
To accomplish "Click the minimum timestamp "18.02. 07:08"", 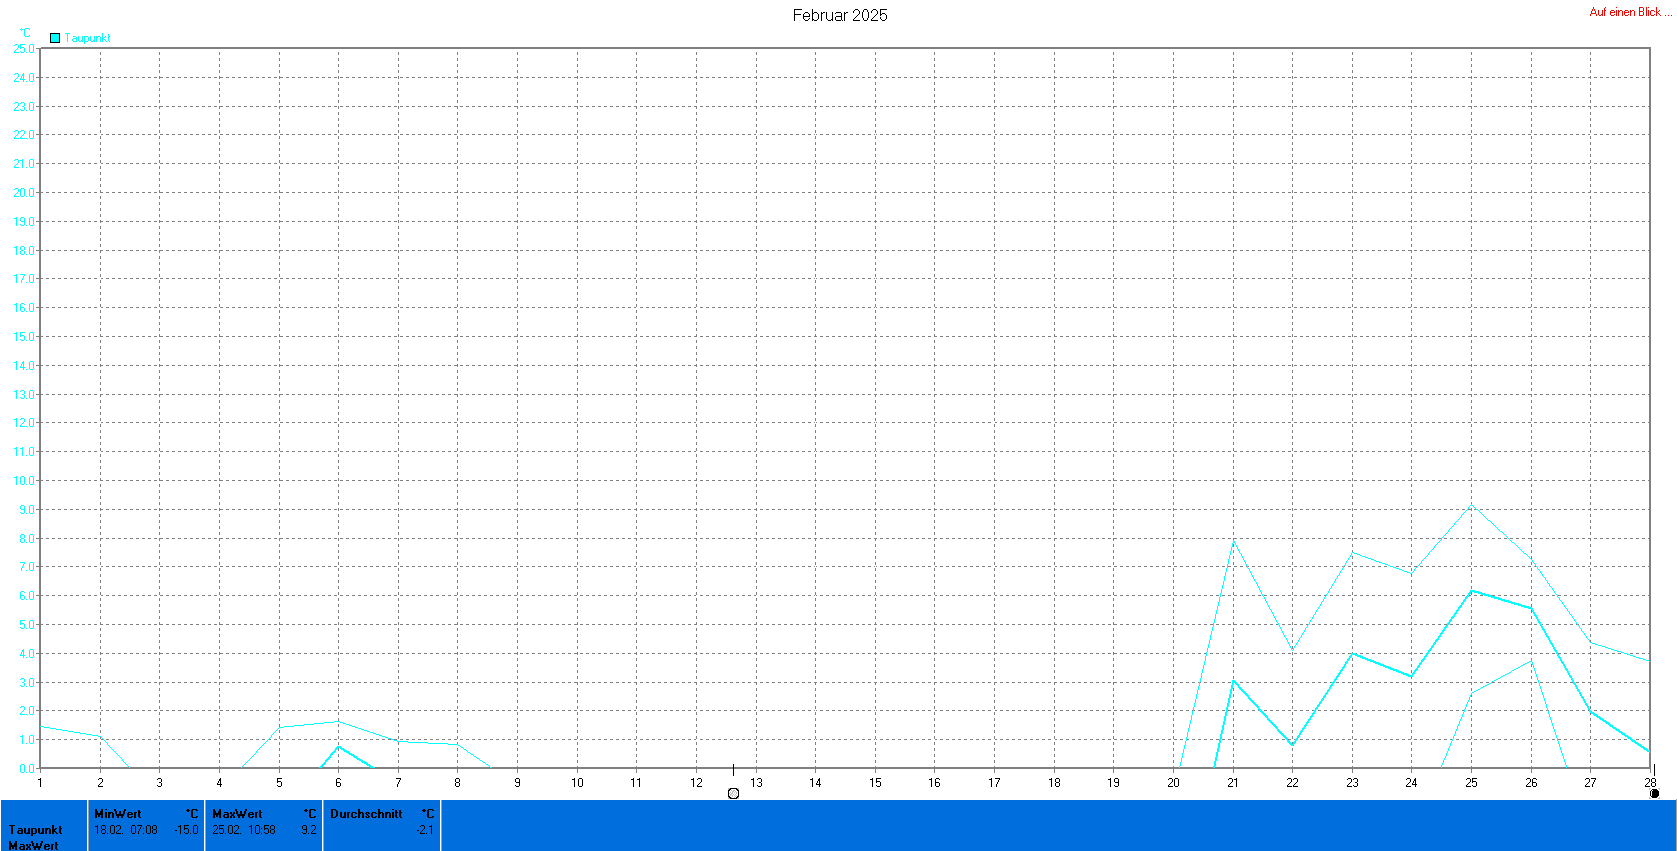I will pyautogui.click(x=126, y=830).
